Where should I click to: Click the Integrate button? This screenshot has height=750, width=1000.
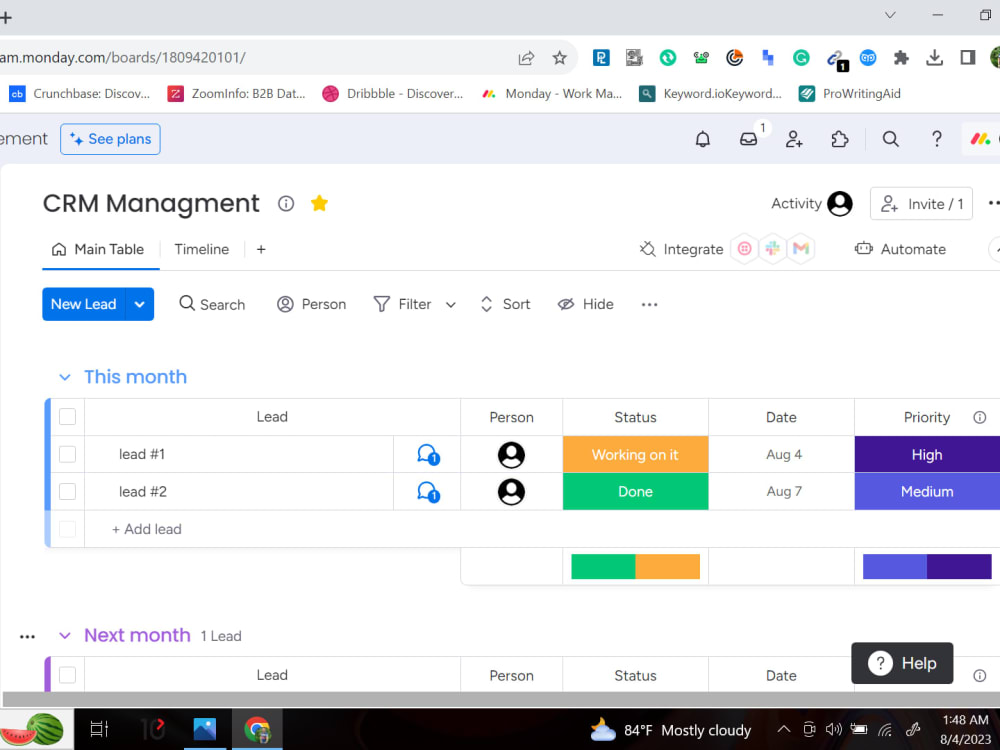click(681, 249)
